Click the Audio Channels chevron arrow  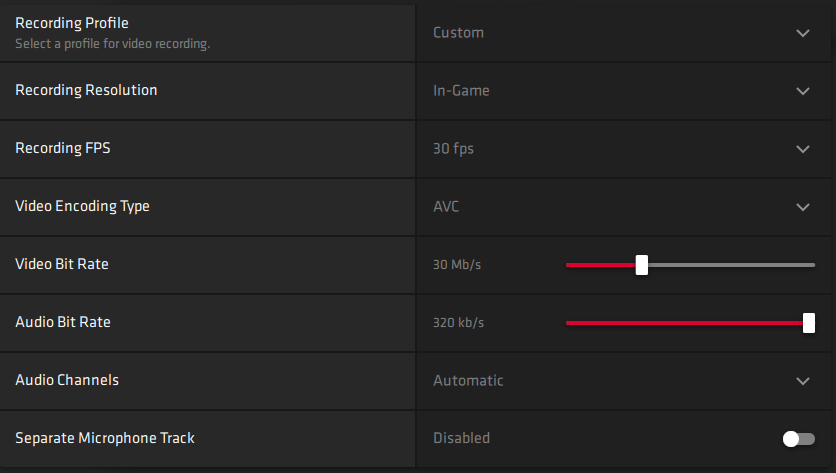pyautogui.click(x=803, y=381)
